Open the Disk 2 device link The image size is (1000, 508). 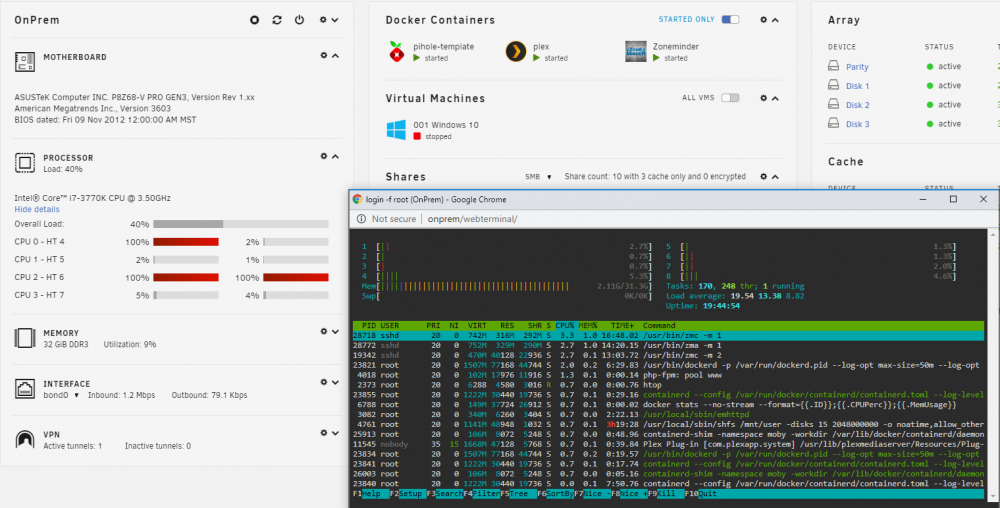click(x=857, y=105)
